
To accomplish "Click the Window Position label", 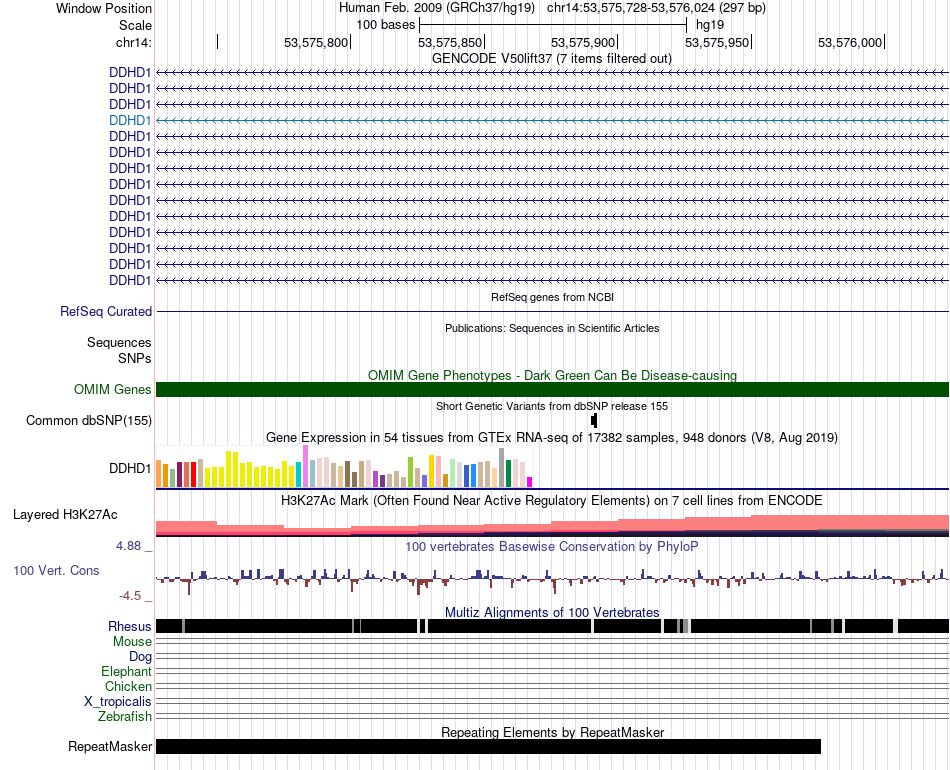I will pos(104,8).
